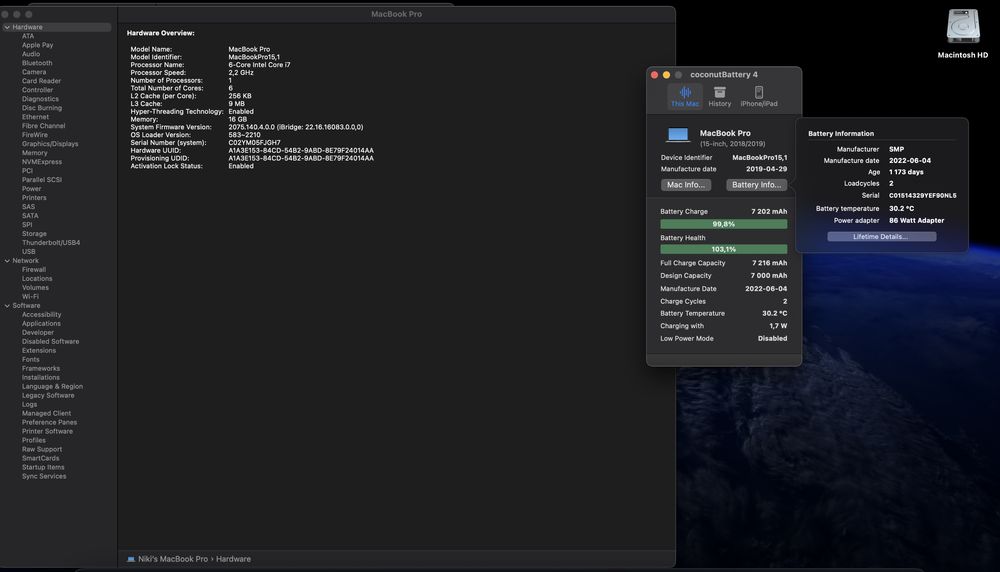Click the battery Serial C01514329YEF90NL5

(x=922, y=196)
